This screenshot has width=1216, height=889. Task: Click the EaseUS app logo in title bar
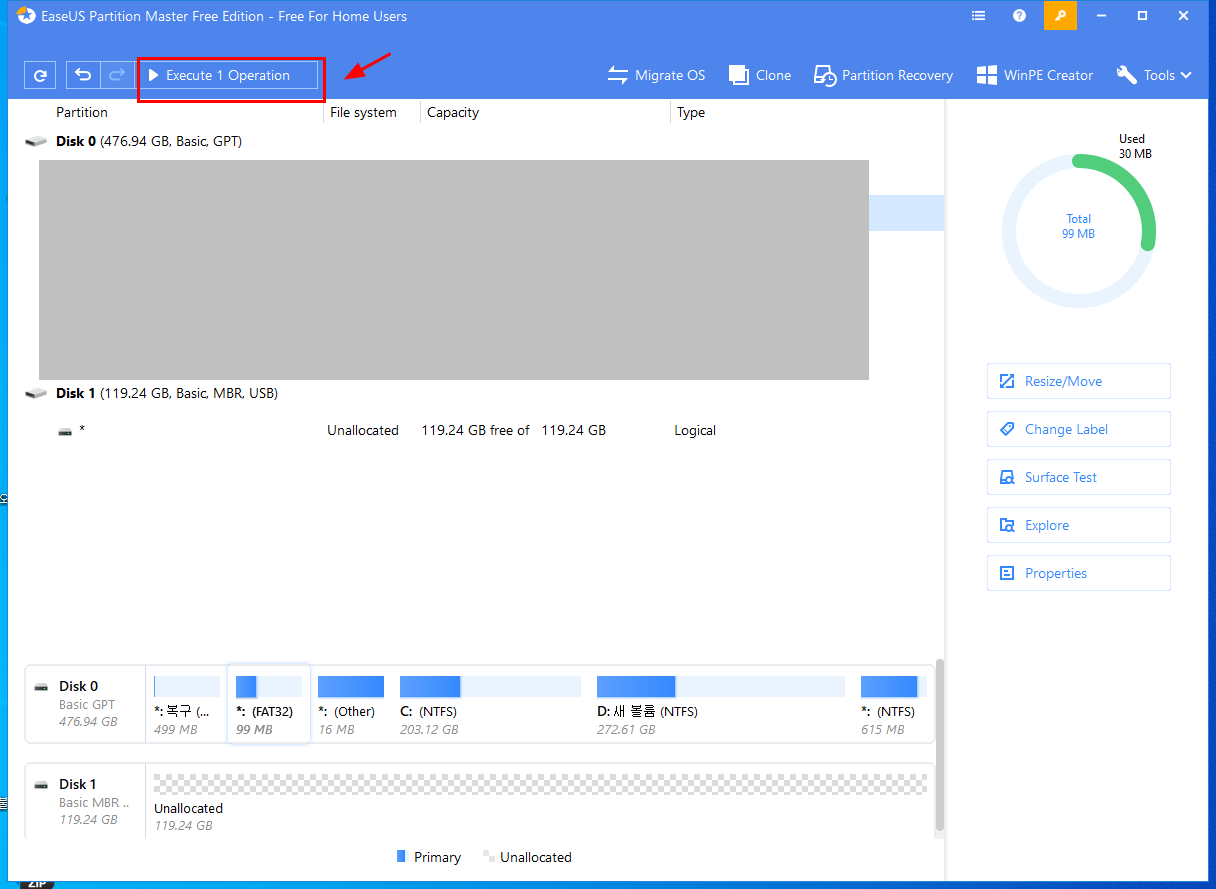(26, 16)
